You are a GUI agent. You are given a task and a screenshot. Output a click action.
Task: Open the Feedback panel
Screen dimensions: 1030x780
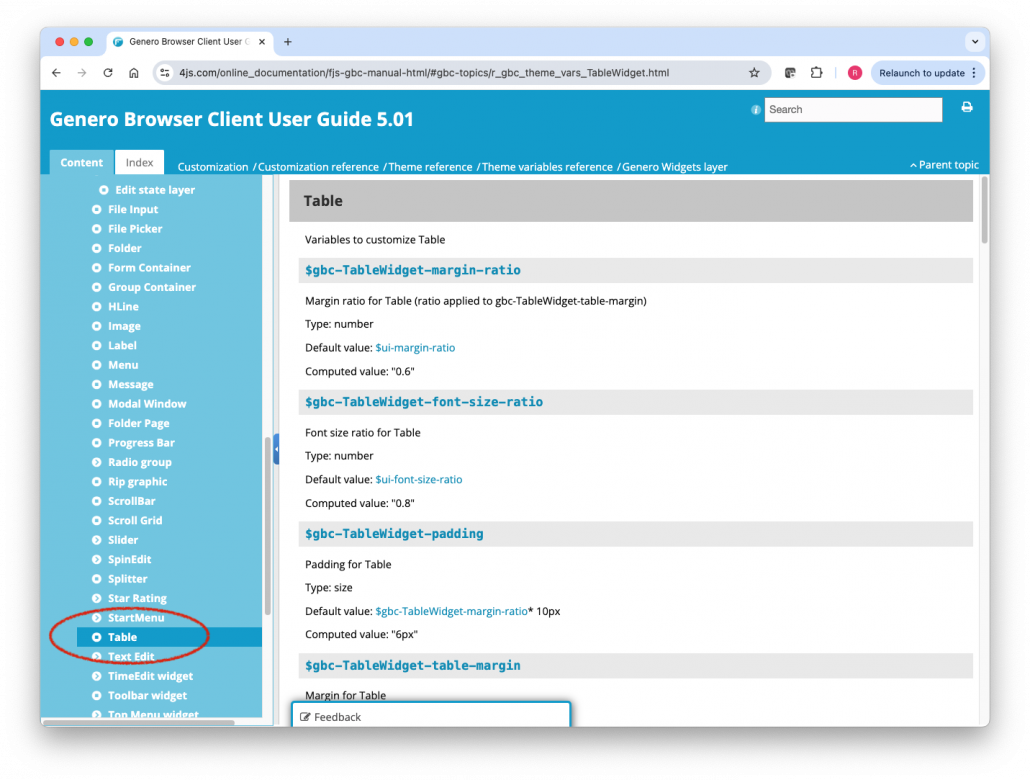pyautogui.click(x=431, y=716)
